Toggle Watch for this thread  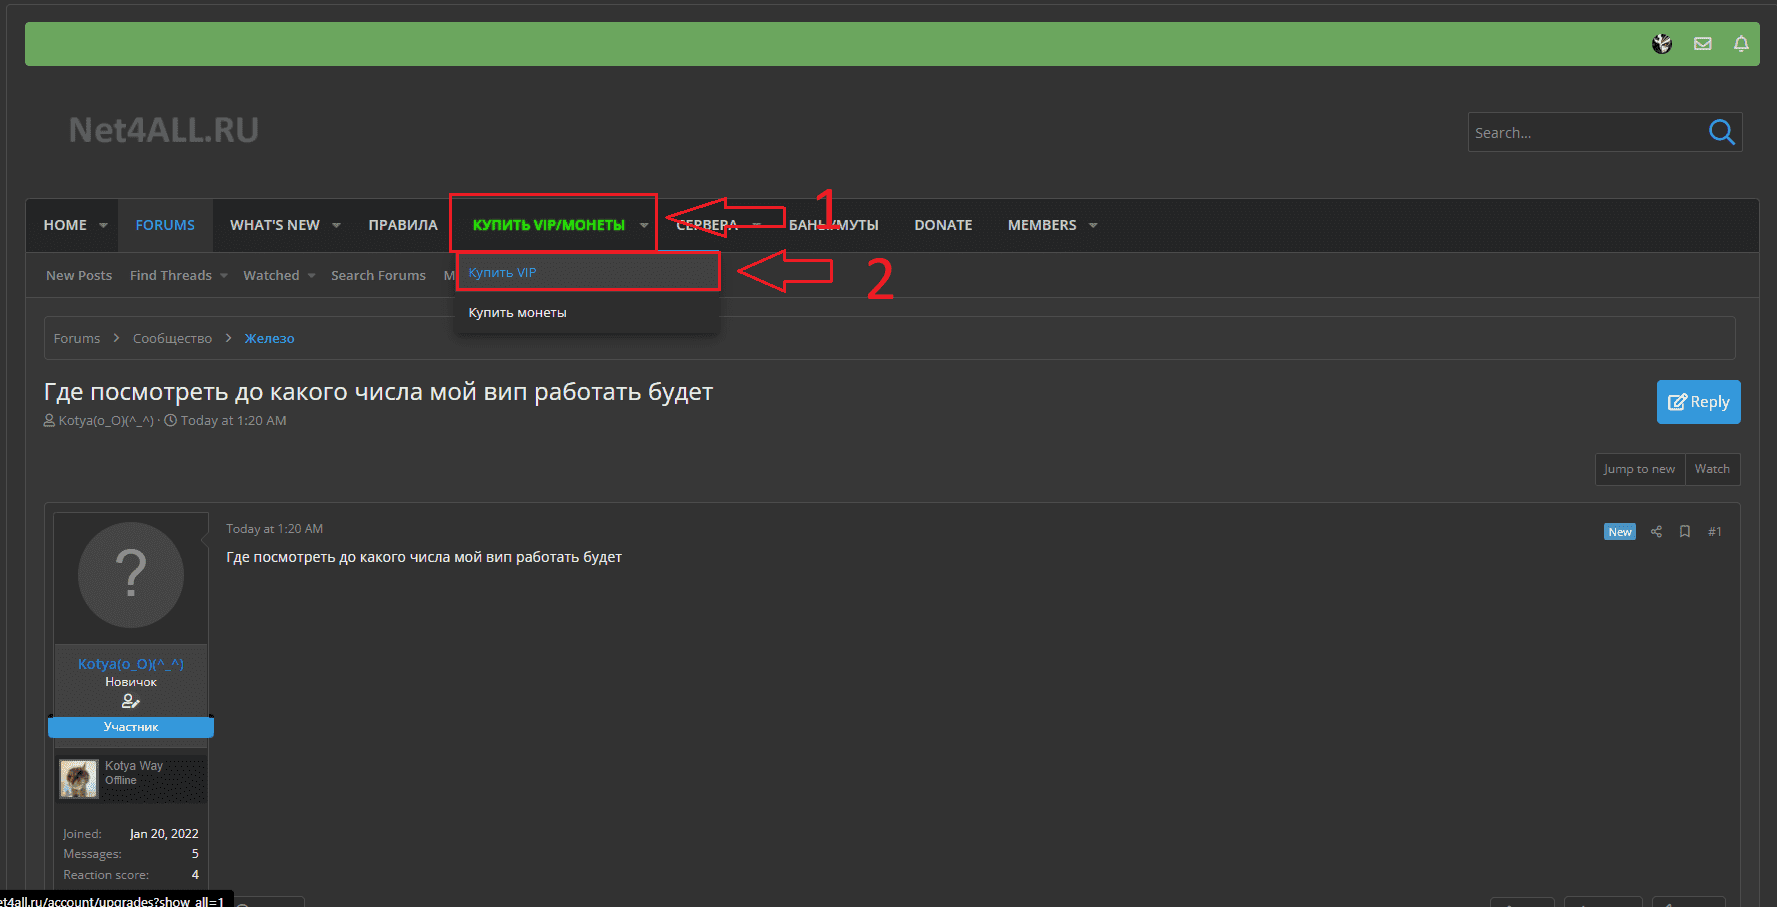point(1712,469)
